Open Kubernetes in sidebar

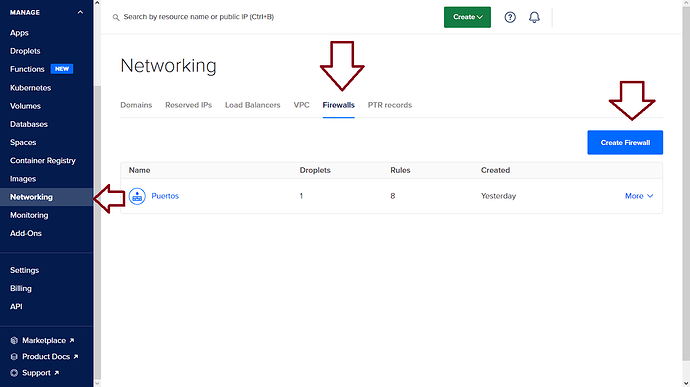point(30,88)
